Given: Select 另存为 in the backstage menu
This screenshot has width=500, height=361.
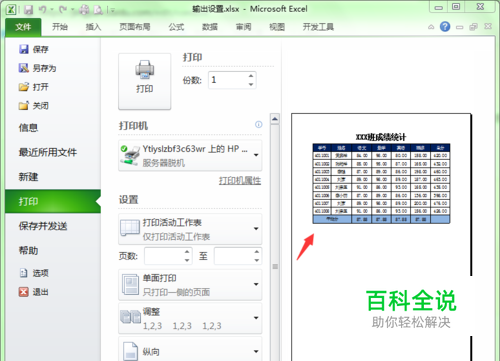Looking at the screenshot, I should point(37,68).
